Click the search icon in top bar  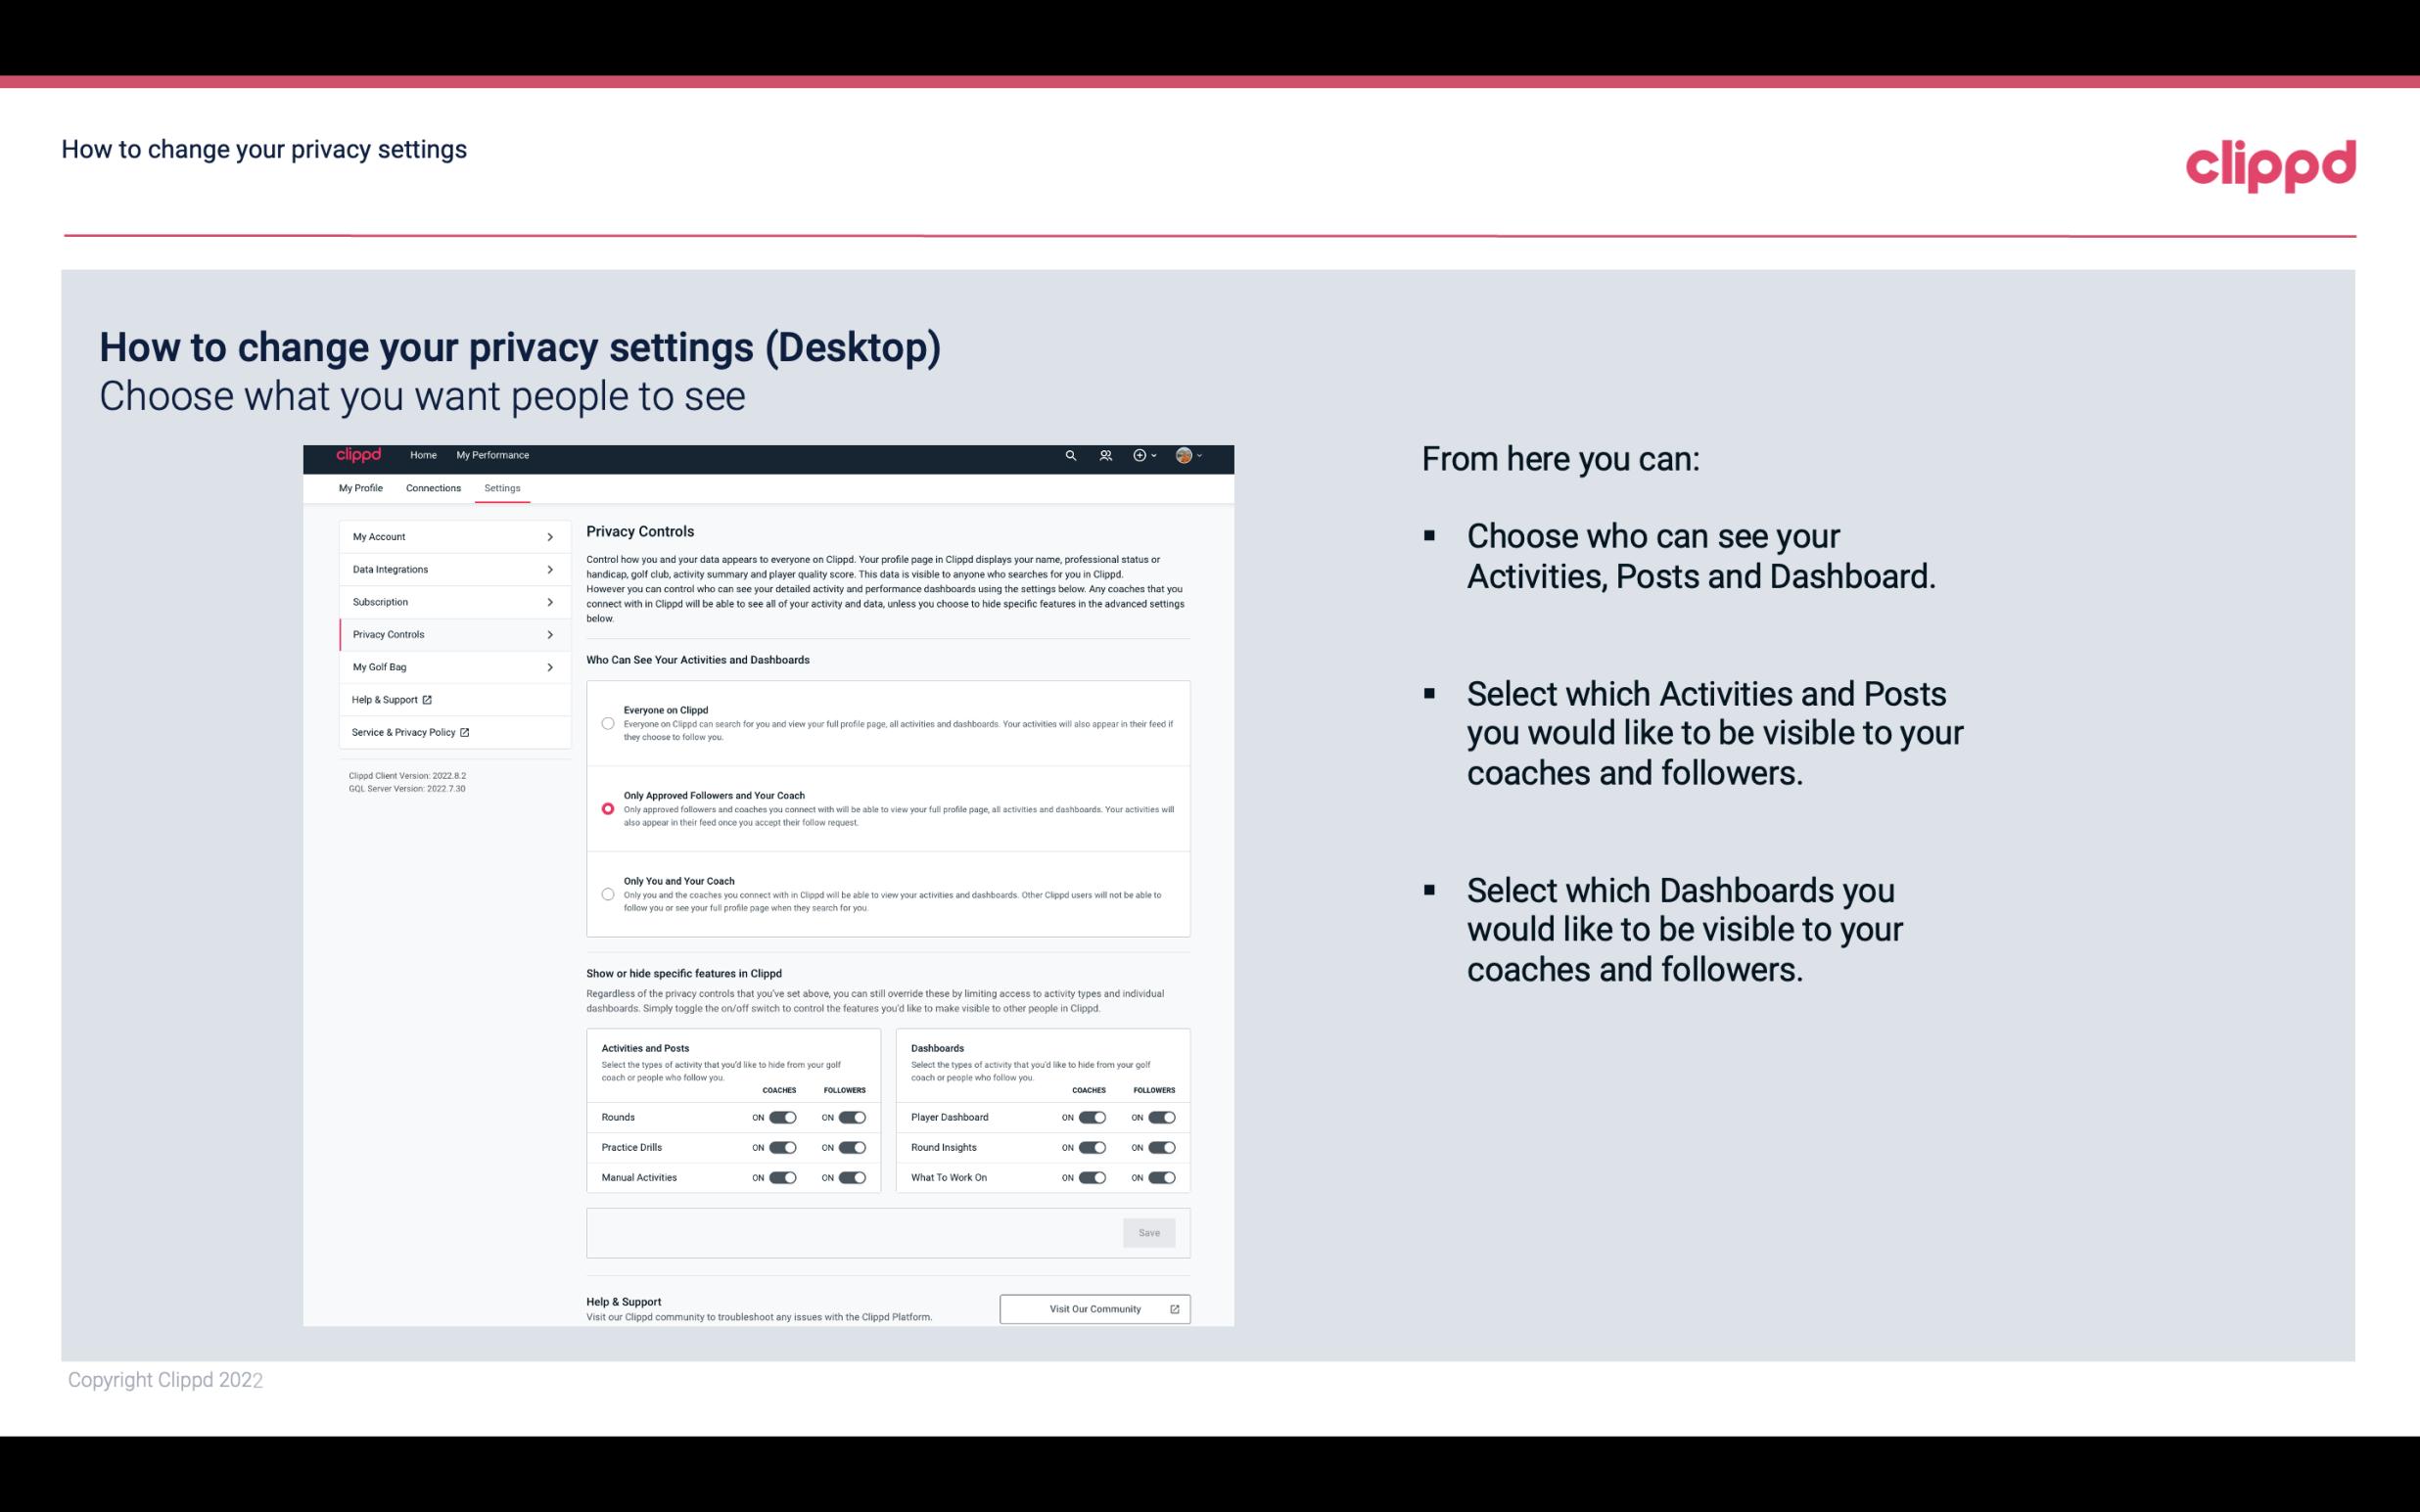click(1068, 456)
